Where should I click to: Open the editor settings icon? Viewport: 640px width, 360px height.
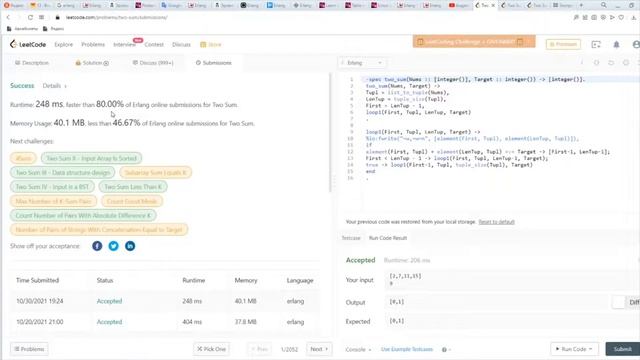(x=626, y=63)
